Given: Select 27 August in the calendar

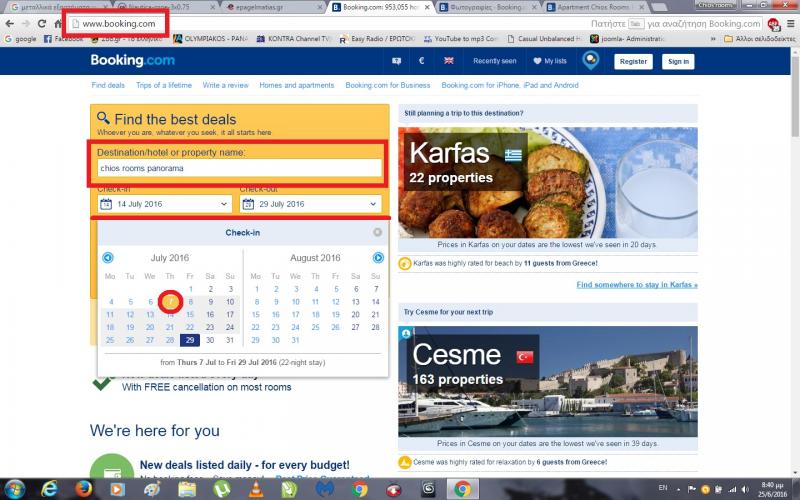Looking at the screenshot, I should (x=356, y=328).
